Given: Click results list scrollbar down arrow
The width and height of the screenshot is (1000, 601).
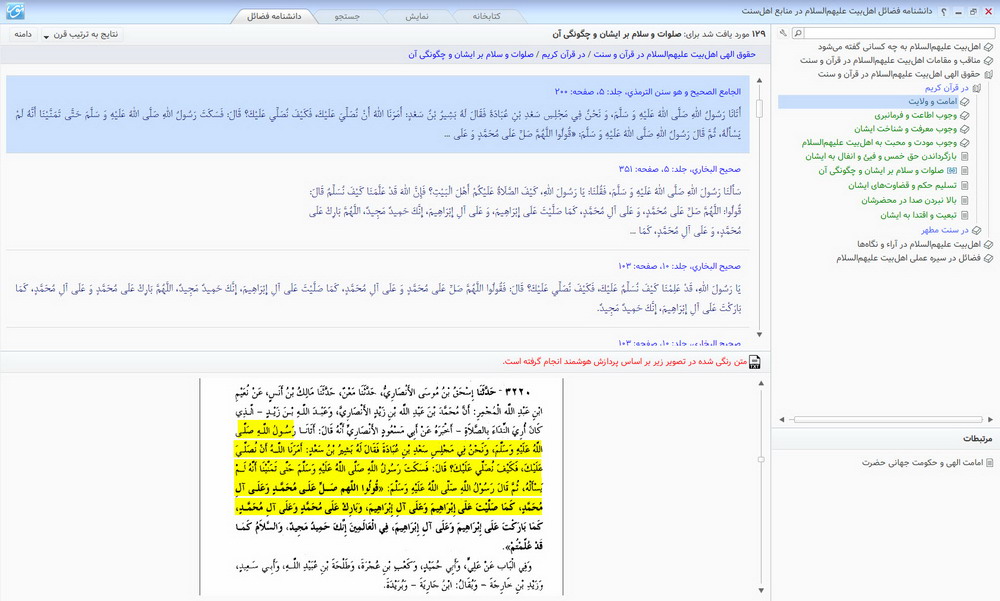Looking at the screenshot, I should click(x=759, y=334).
